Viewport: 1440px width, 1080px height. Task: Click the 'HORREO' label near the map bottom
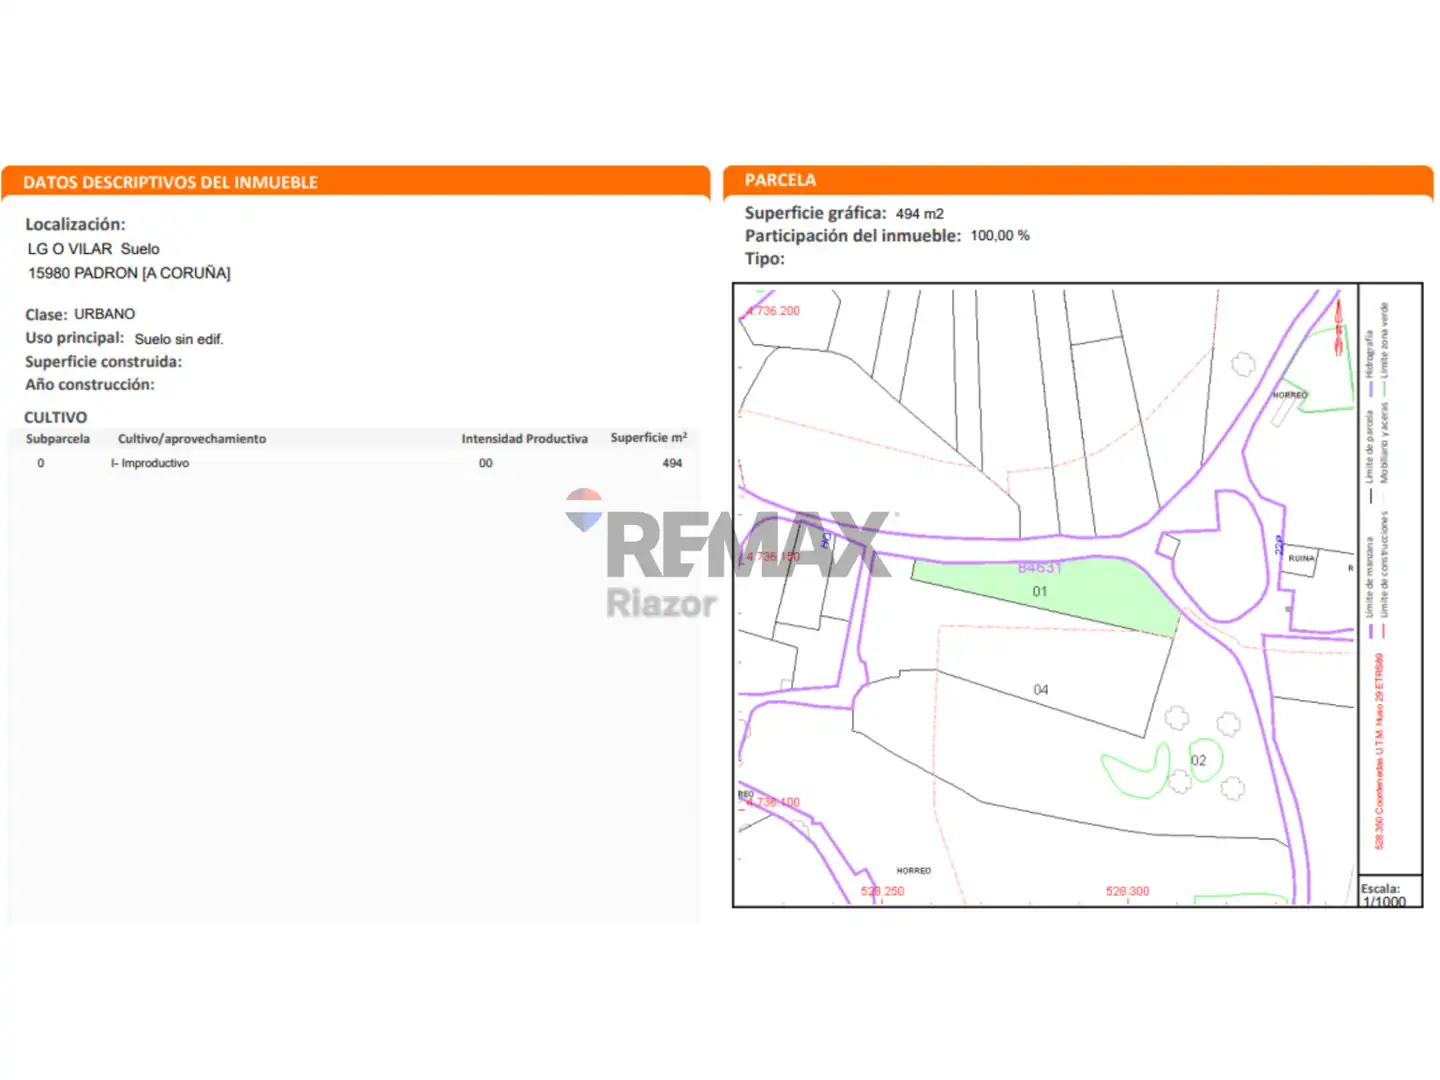914,871
